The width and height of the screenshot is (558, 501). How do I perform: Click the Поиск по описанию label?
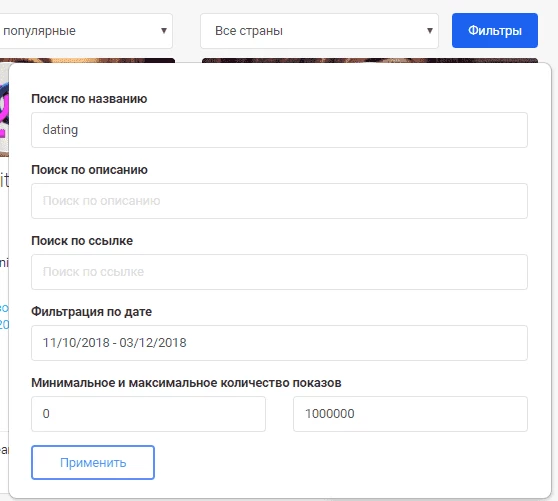[89, 170]
